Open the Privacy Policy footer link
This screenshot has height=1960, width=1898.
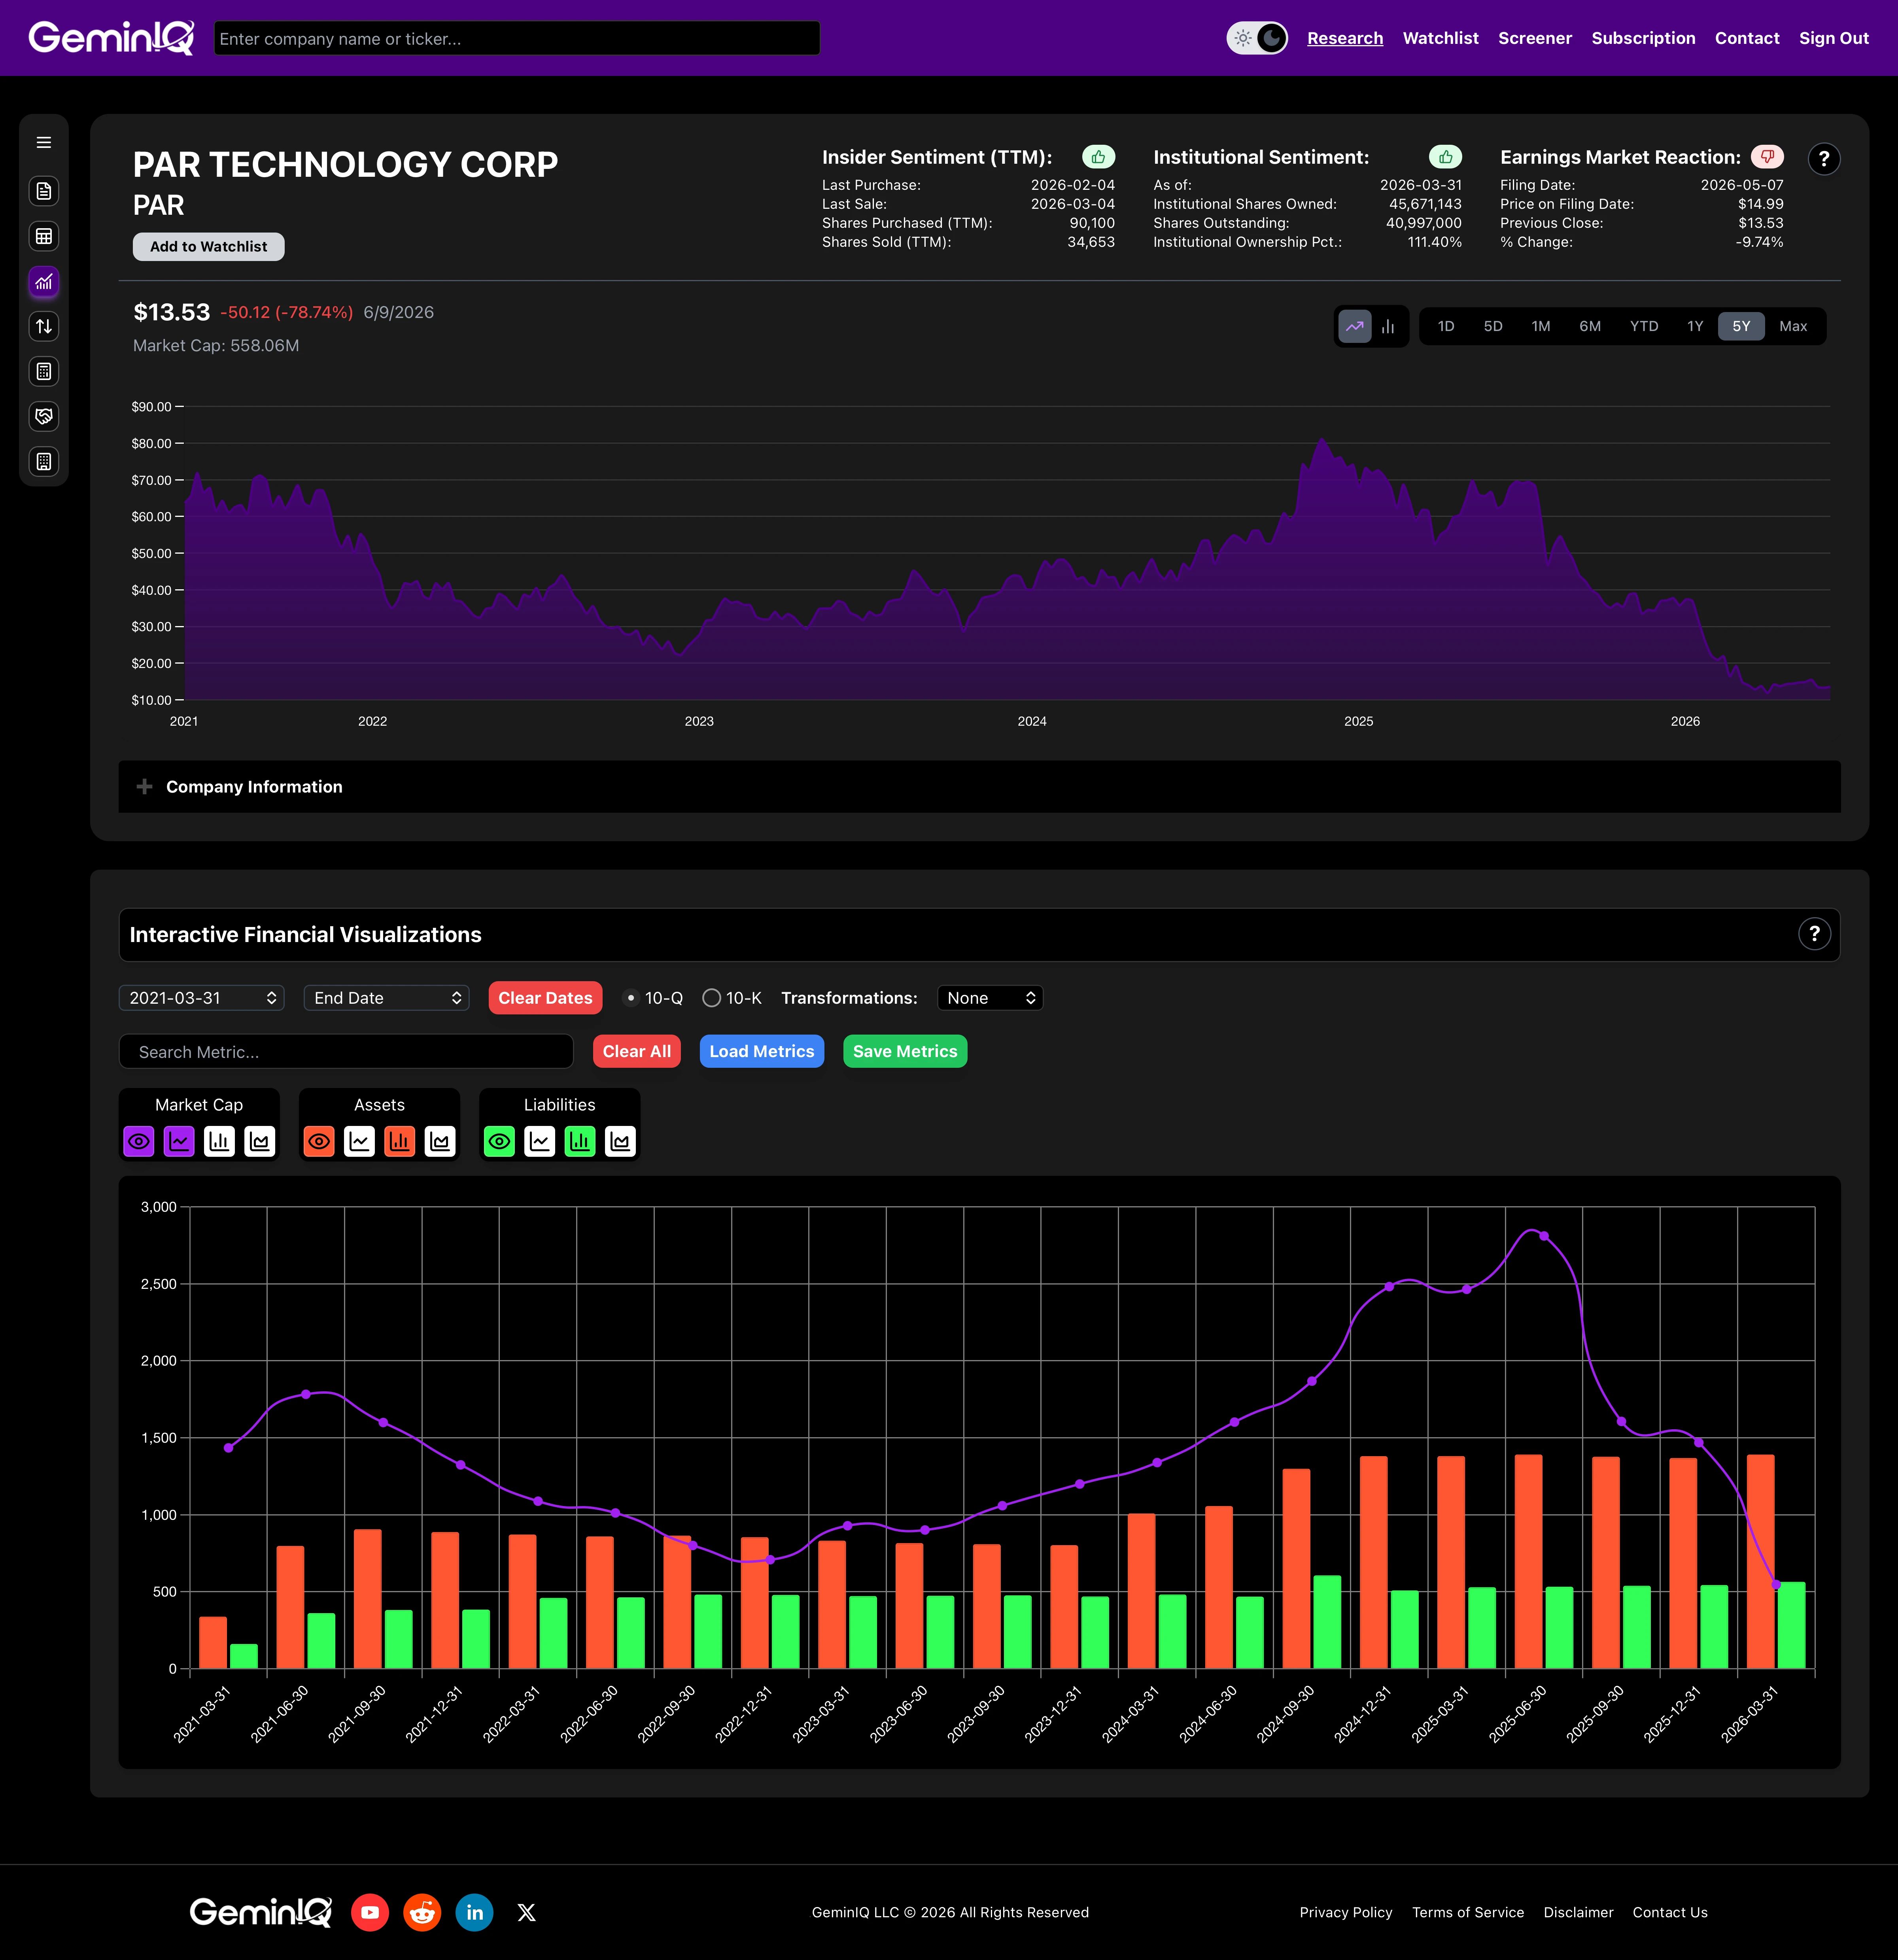point(1346,1912)
